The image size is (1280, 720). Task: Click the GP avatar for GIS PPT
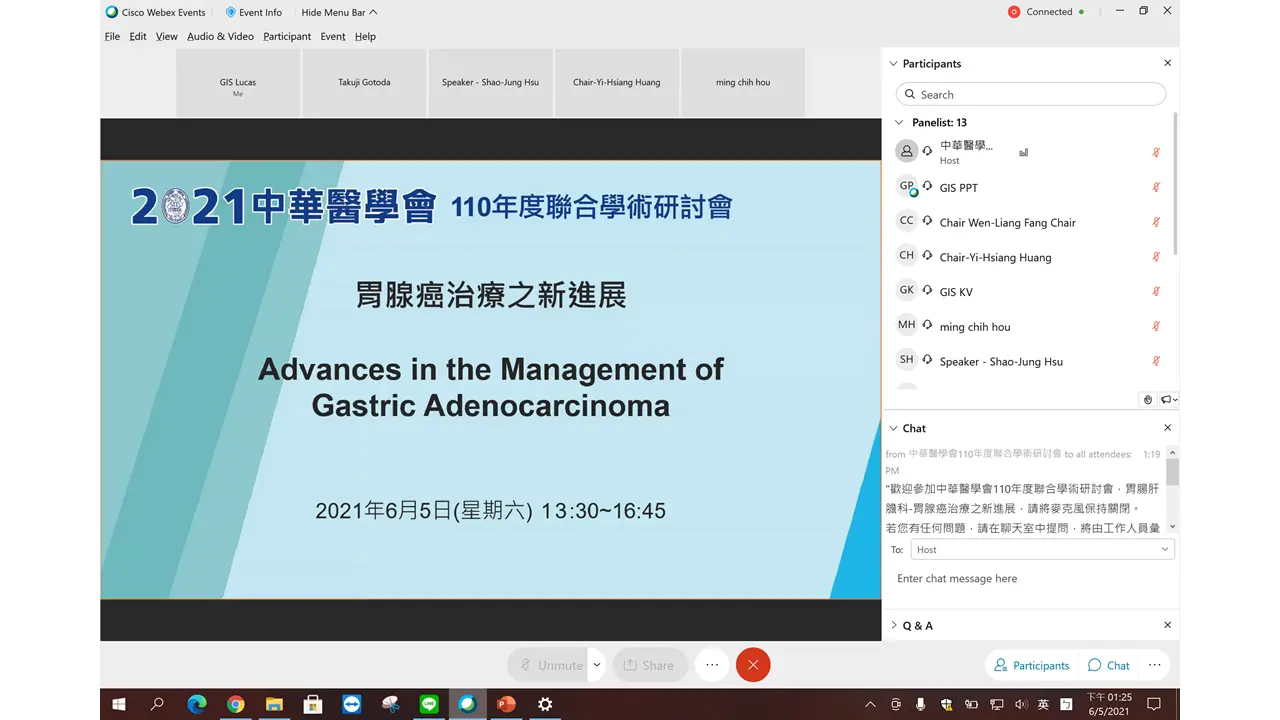907,187
